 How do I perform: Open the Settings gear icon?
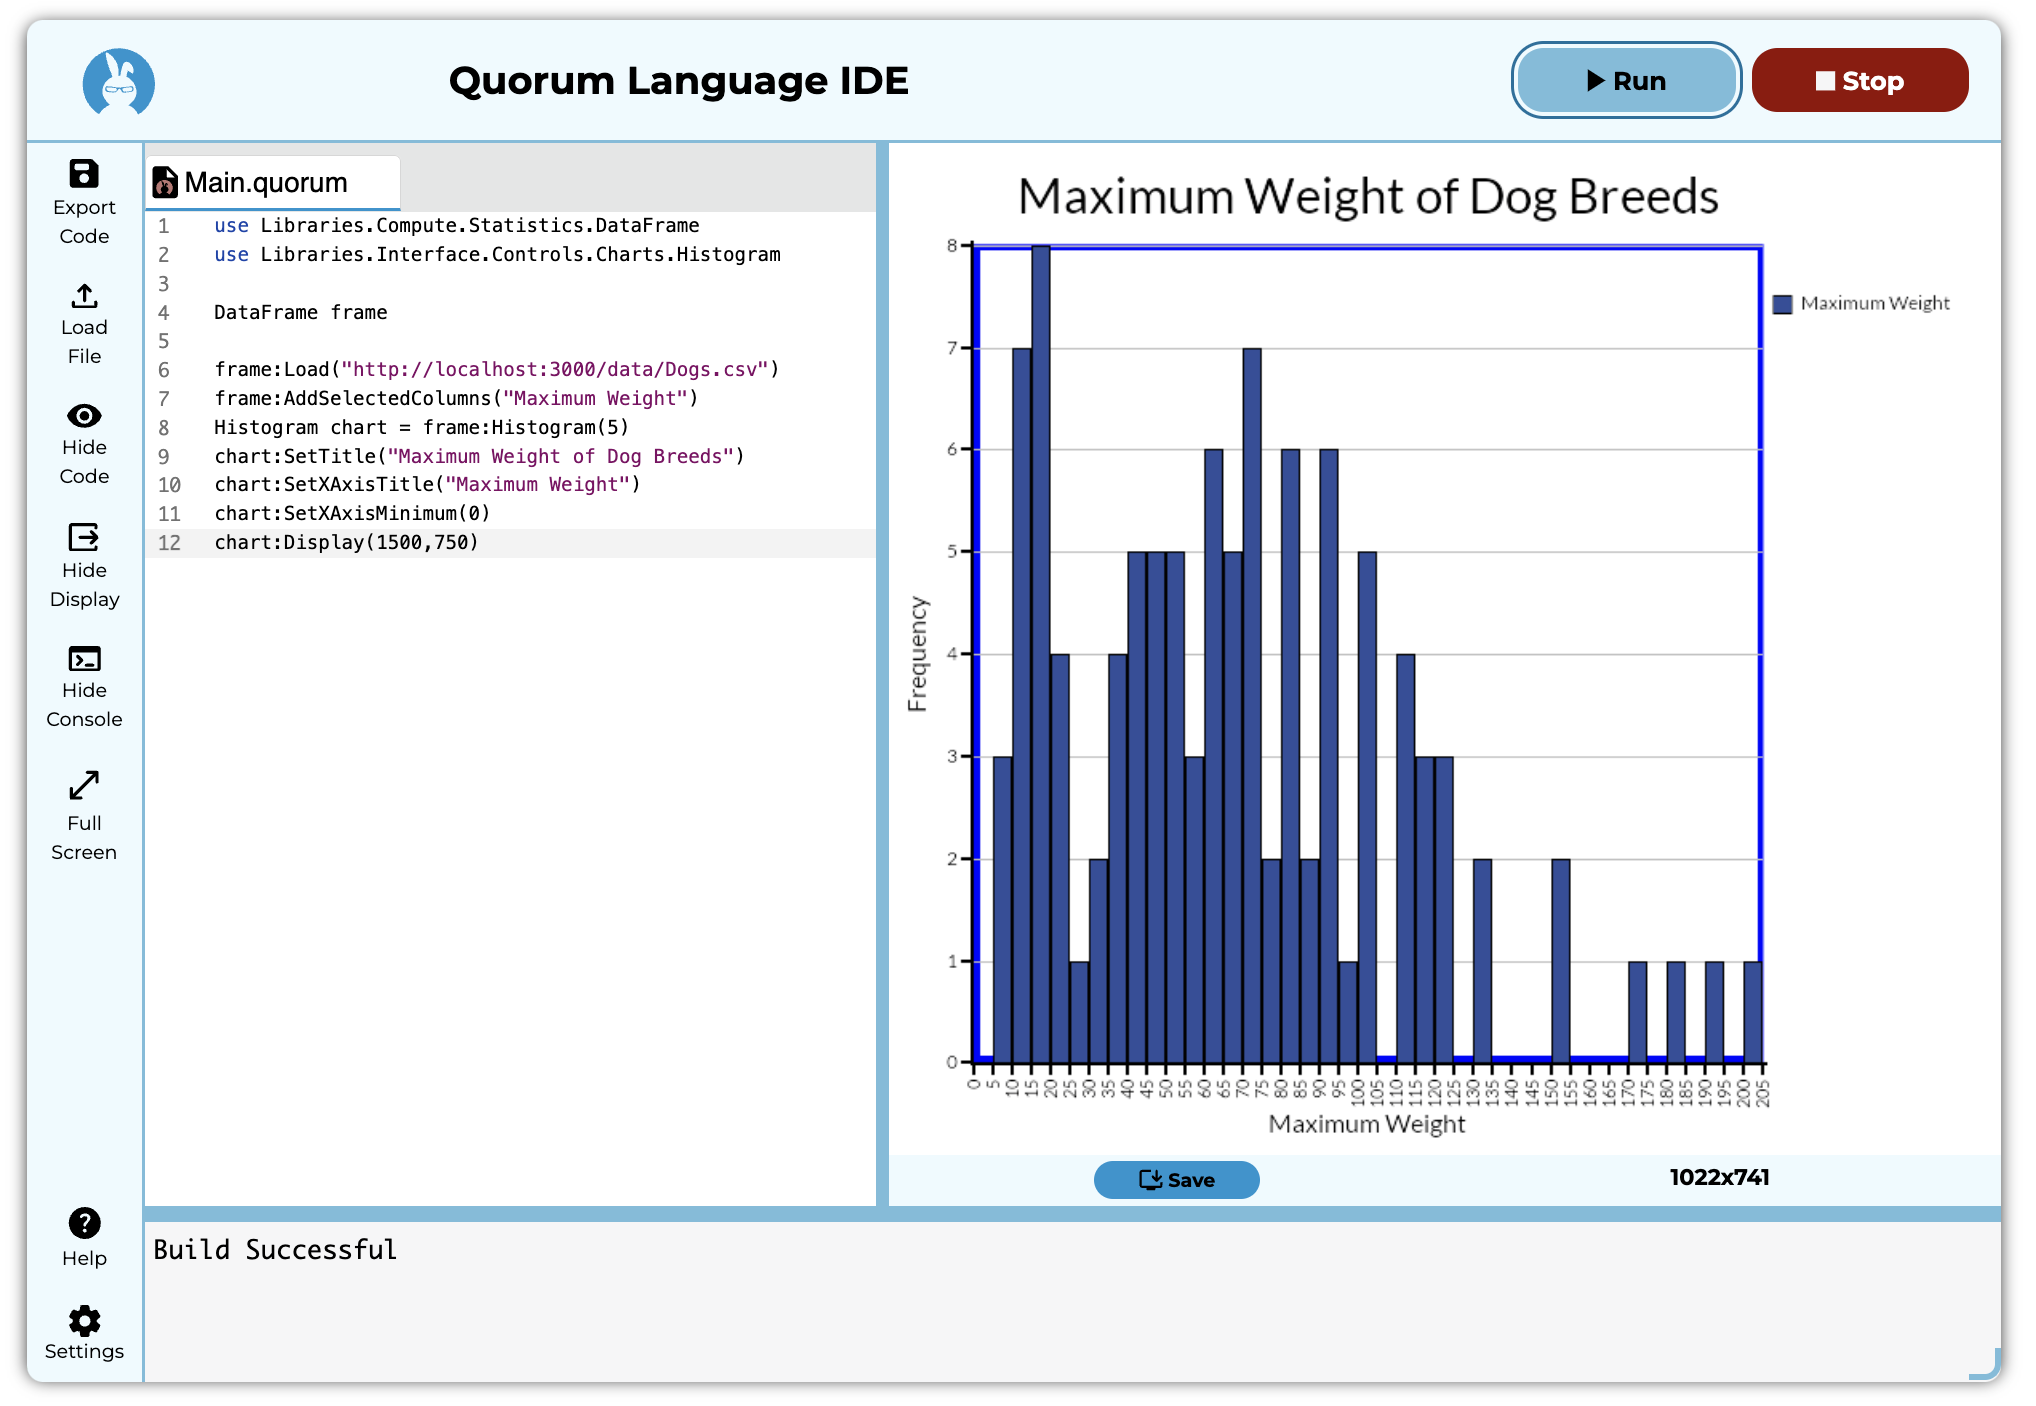pos(84,1321)
